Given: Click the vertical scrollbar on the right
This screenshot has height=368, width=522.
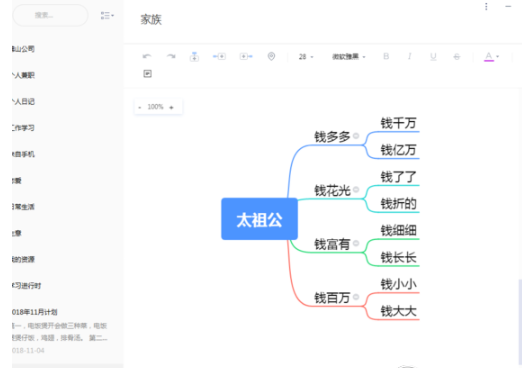Looking at the screenshot, I should click(x=520, y=322).
